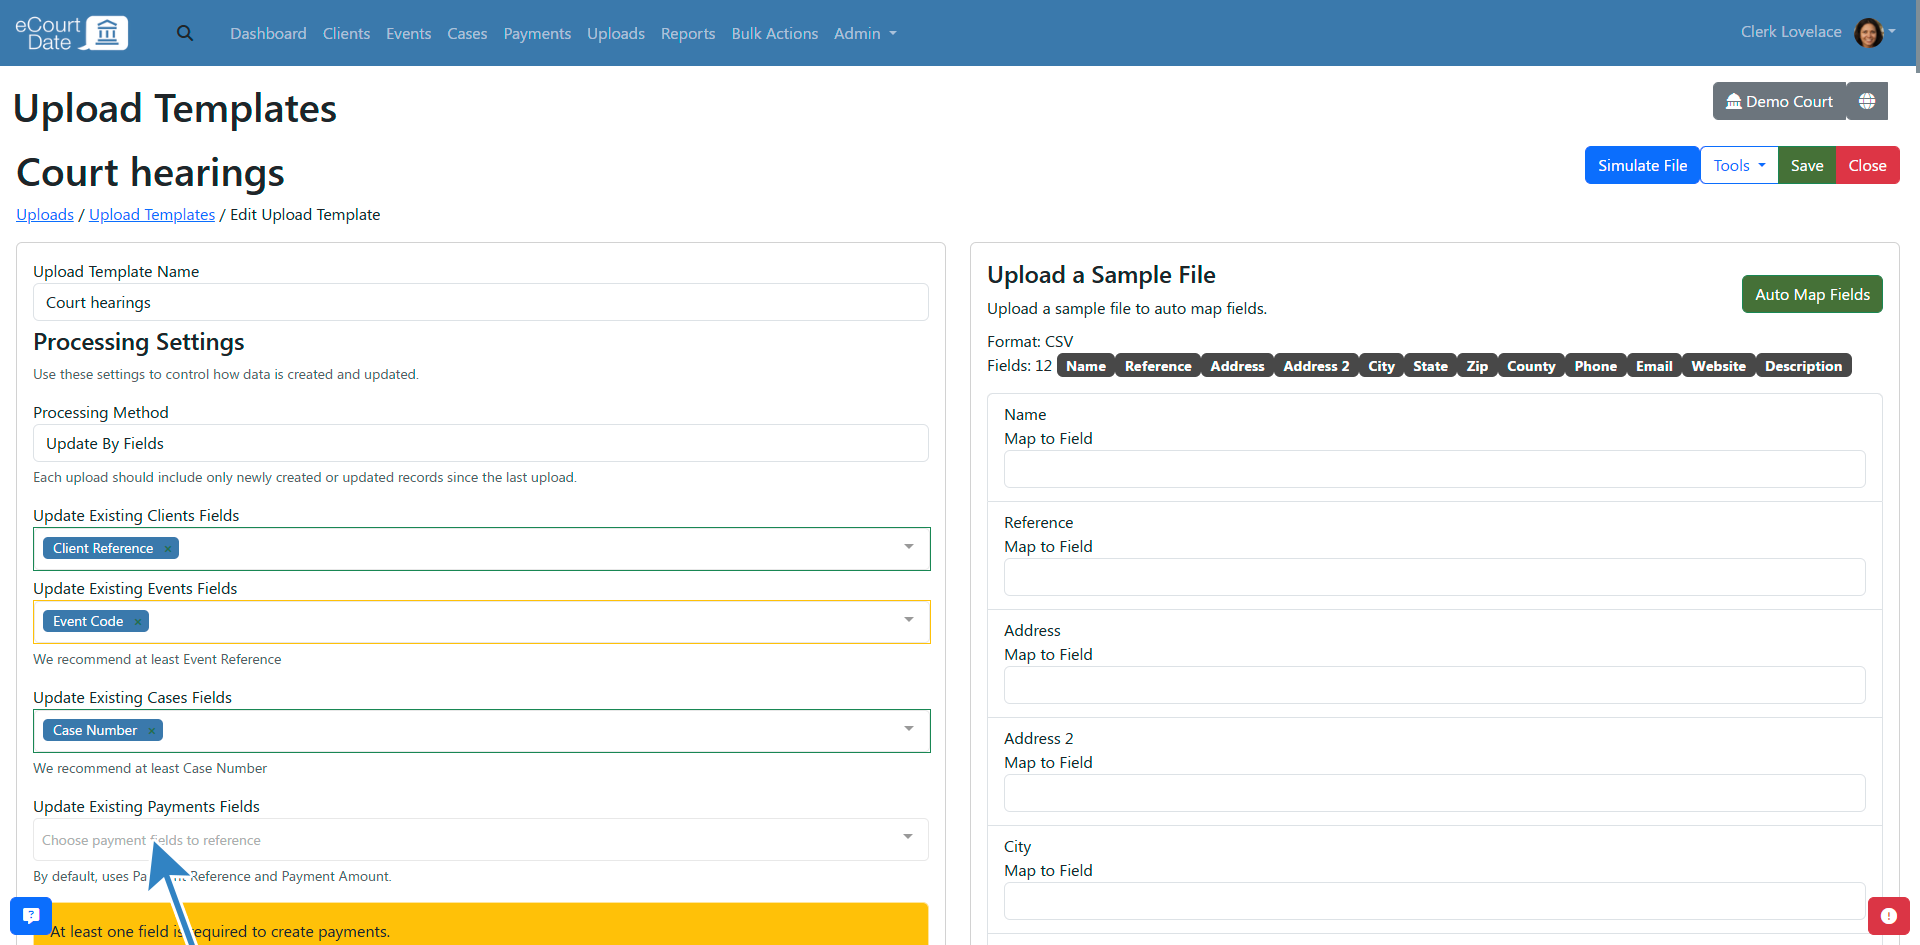The height and width of the screenshot is (945, 1920).
Task: Click Map to Field input under City
Action: pos(1434,901)
